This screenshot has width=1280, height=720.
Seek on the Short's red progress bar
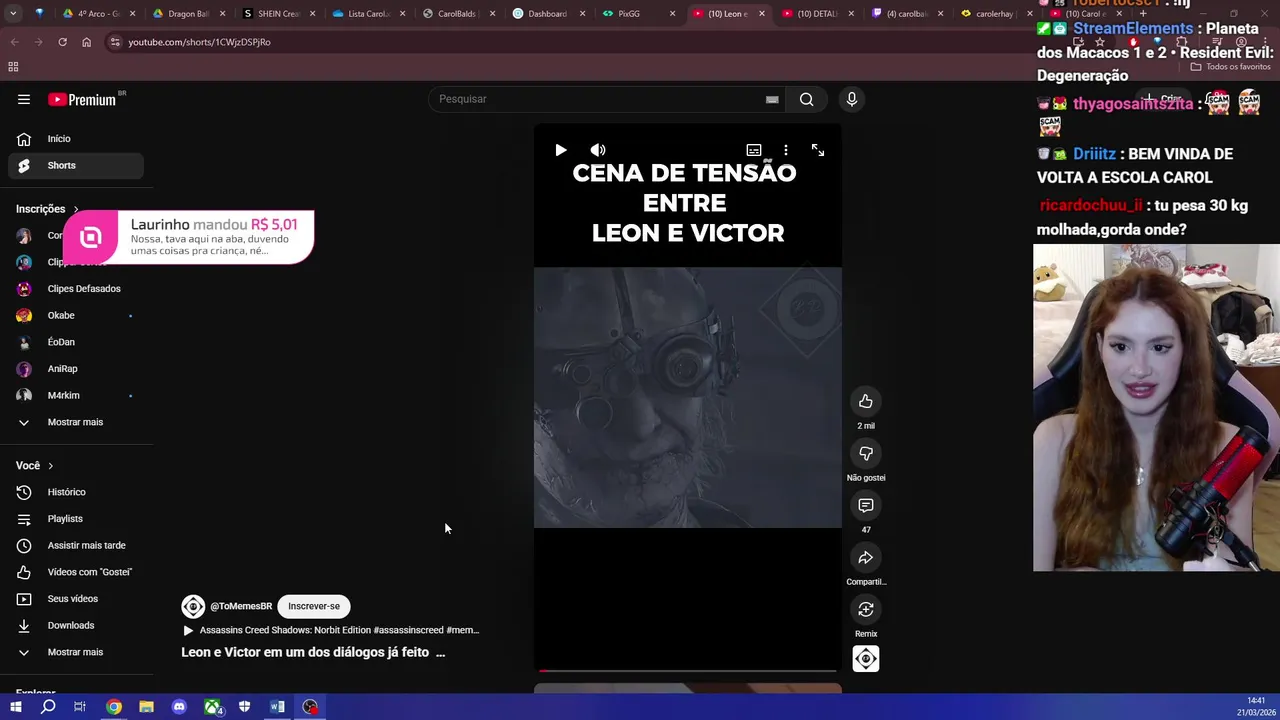click(x=688, y=671)
